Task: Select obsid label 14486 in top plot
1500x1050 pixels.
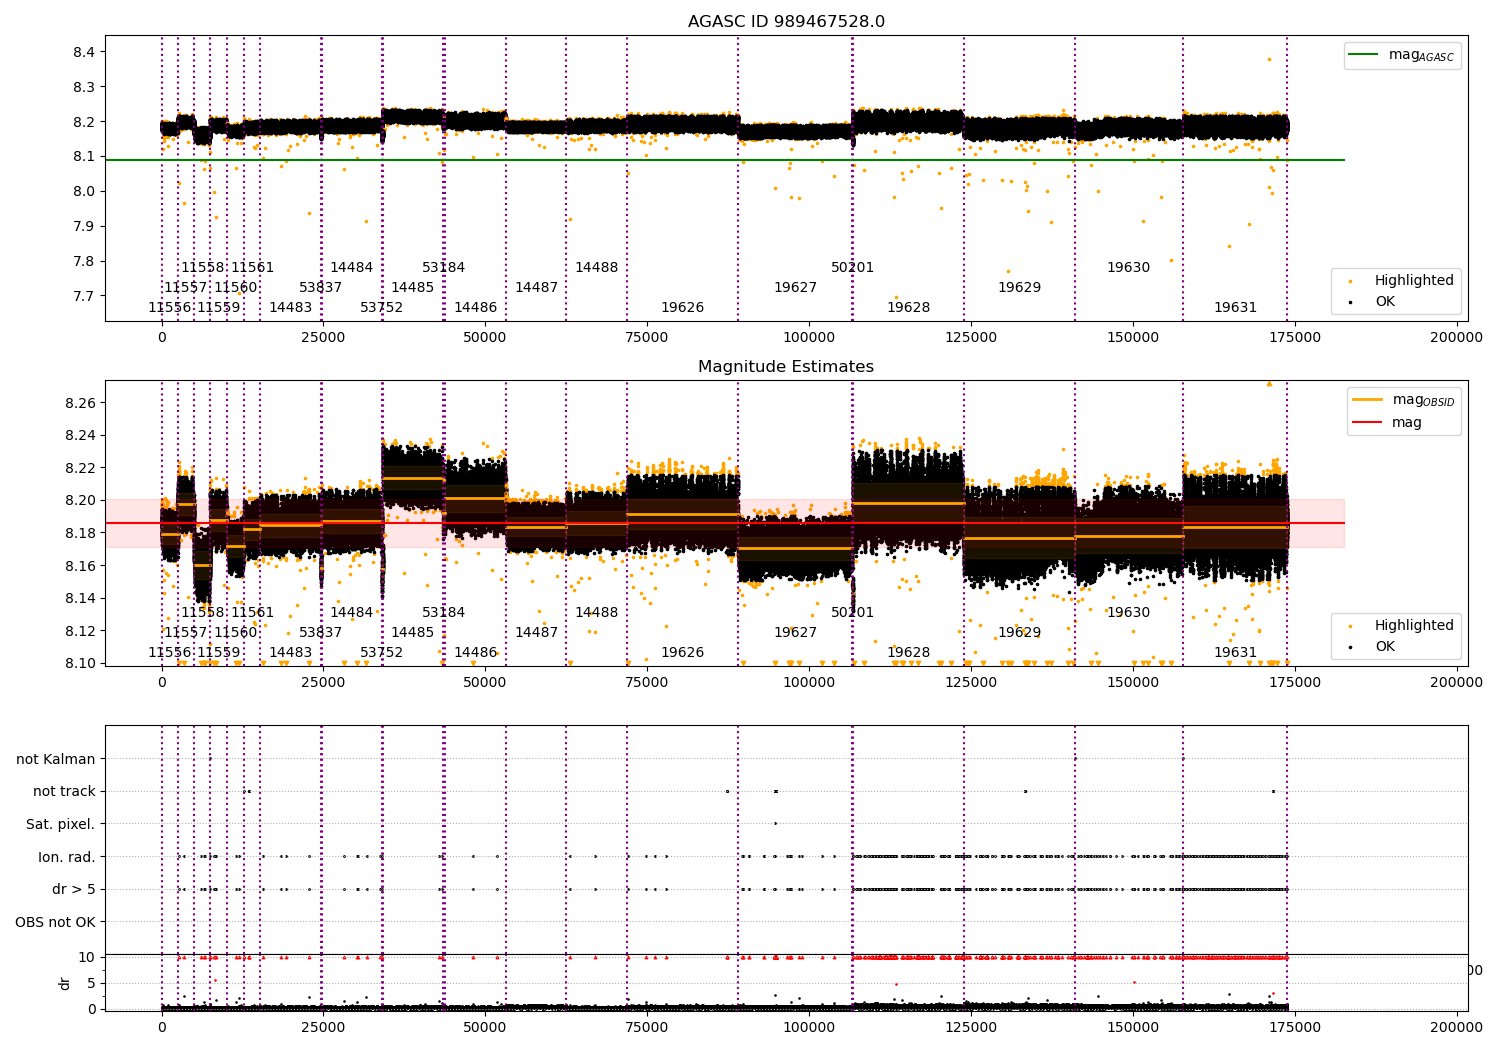Action: click(x=475, y=307)
